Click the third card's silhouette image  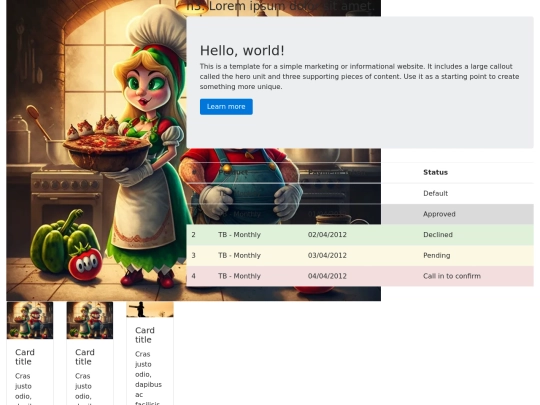(150, 309)
